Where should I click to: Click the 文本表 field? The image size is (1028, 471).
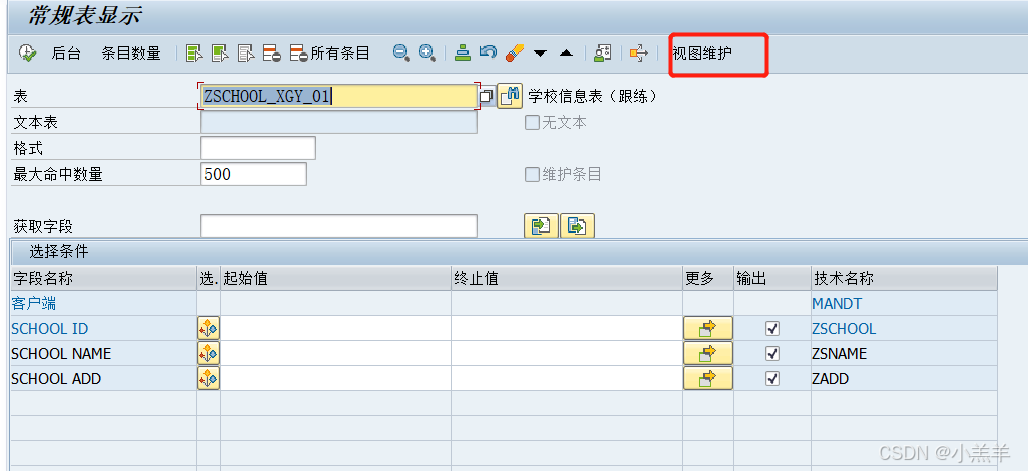339,123
